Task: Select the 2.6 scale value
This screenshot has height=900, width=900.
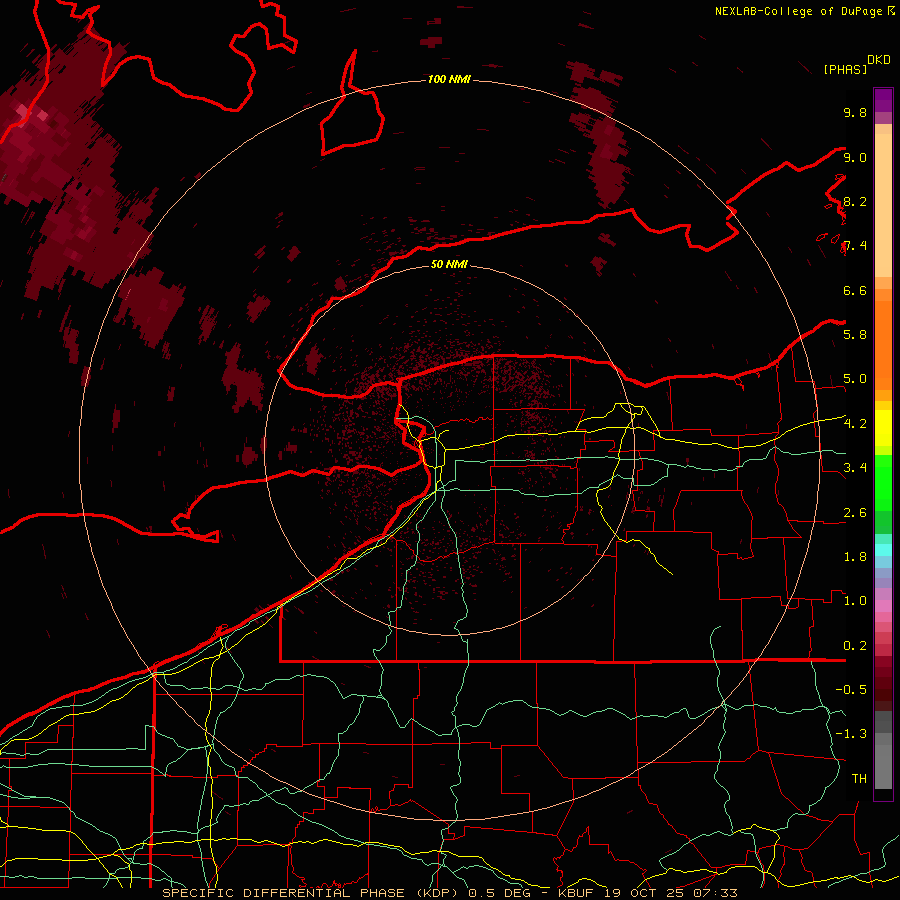Action: [x=855, y=513]
